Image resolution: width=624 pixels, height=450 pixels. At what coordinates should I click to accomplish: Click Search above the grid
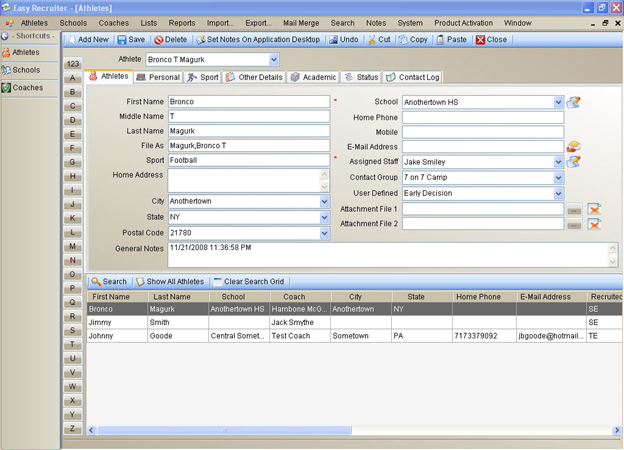109,282
